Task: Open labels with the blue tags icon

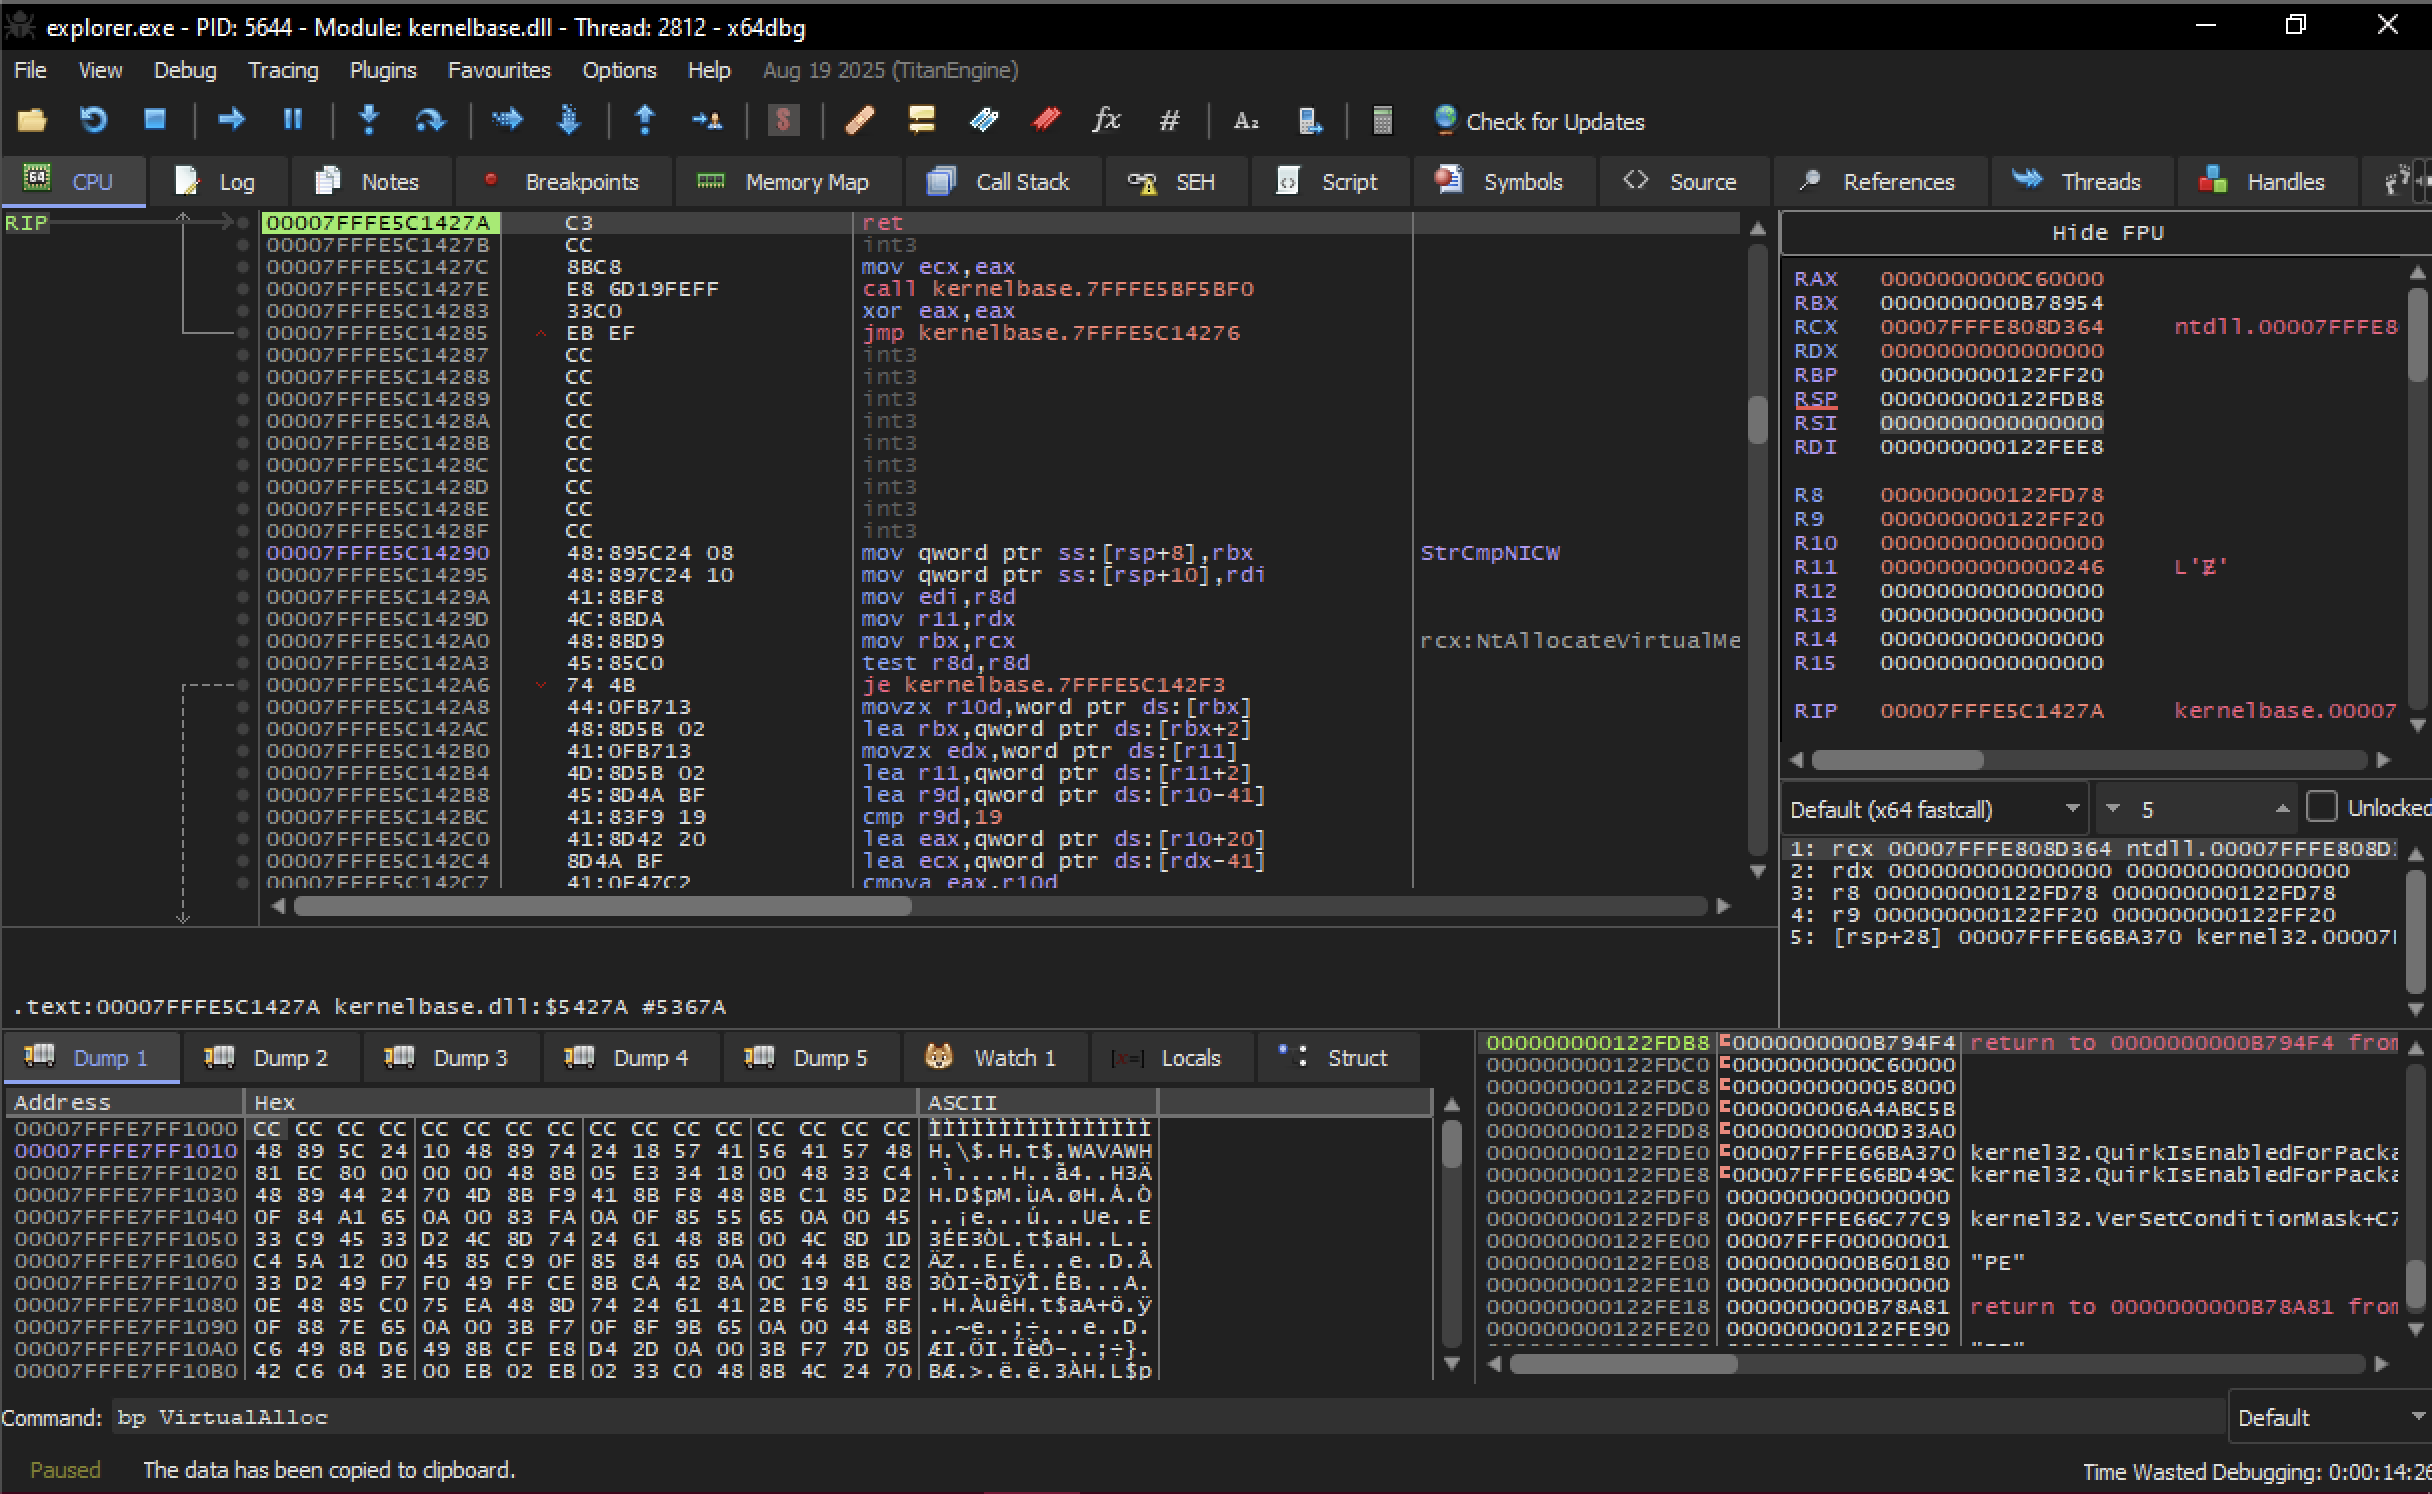Action: [x=984, y=121]
